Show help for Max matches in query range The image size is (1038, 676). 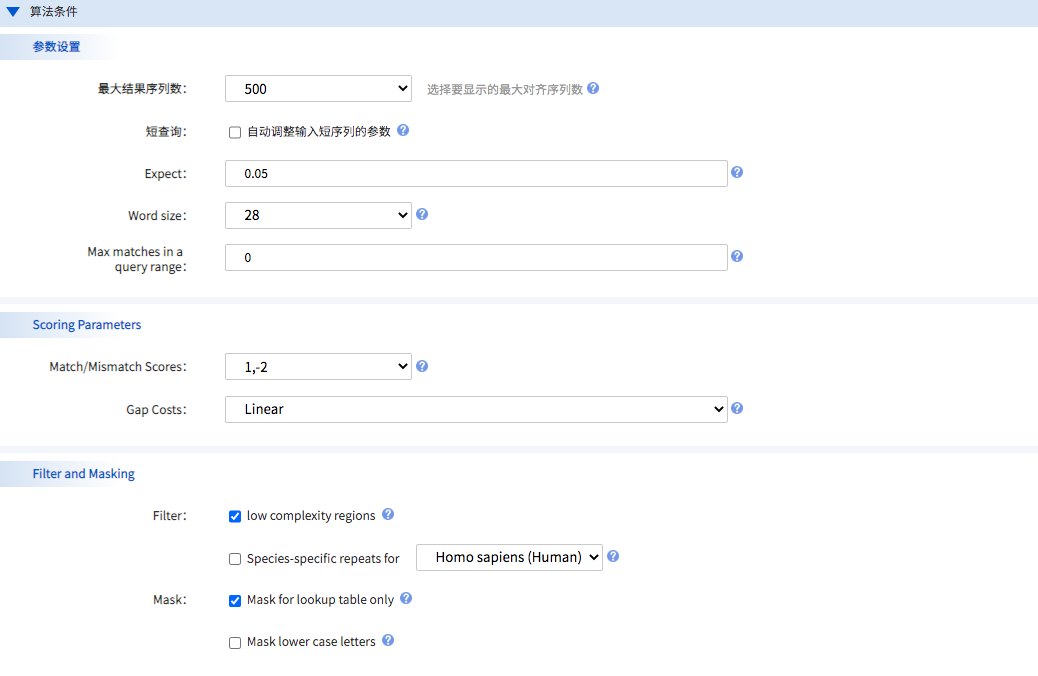737,256
